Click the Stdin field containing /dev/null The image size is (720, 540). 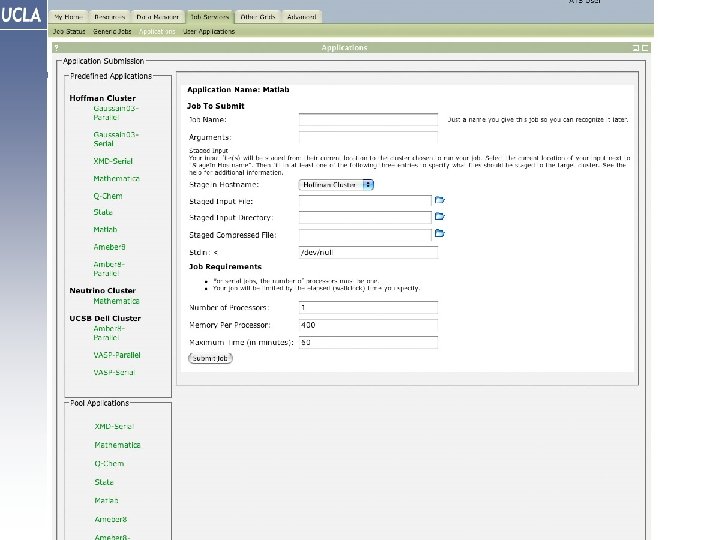click(368, 252)
